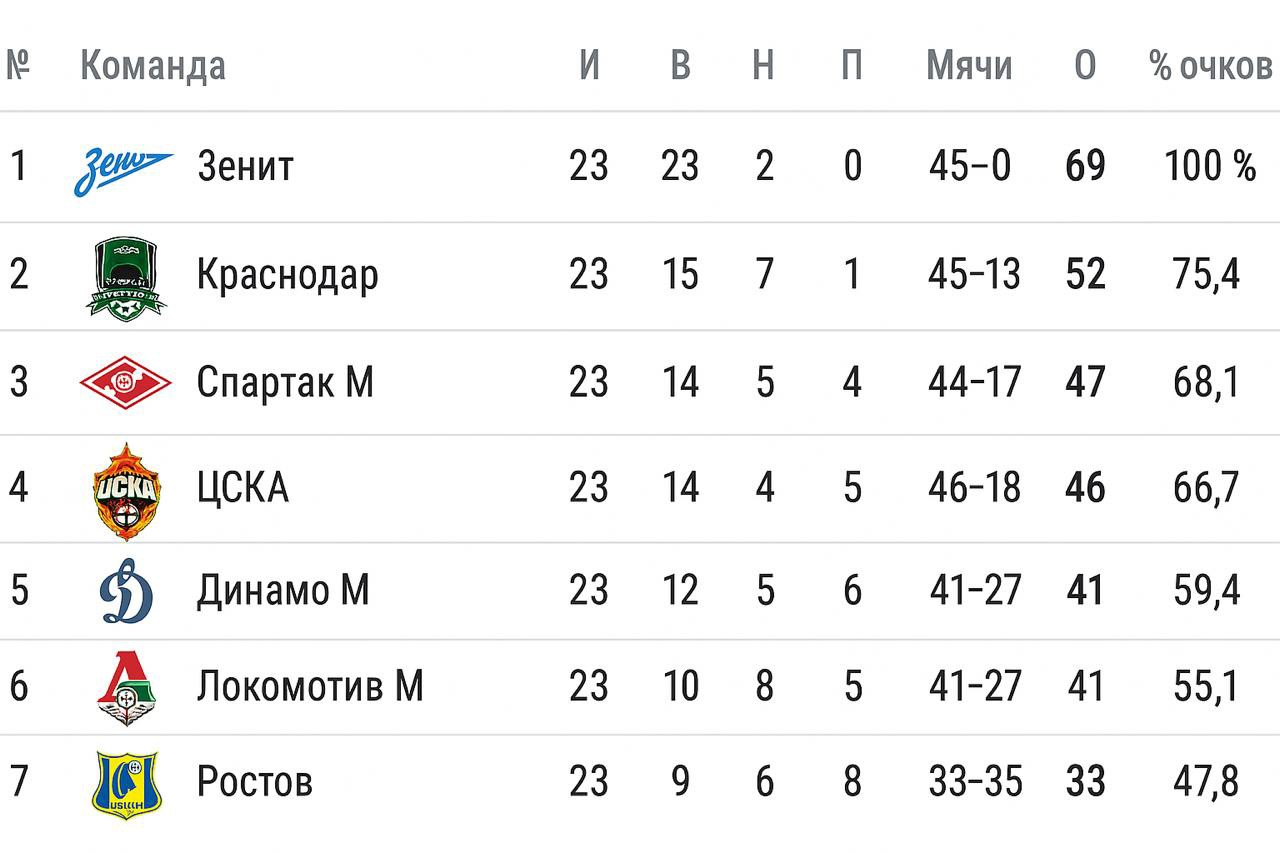Click the Rostov yellow-blue crest
The image size is (1280, 853).
coord(126,785)
